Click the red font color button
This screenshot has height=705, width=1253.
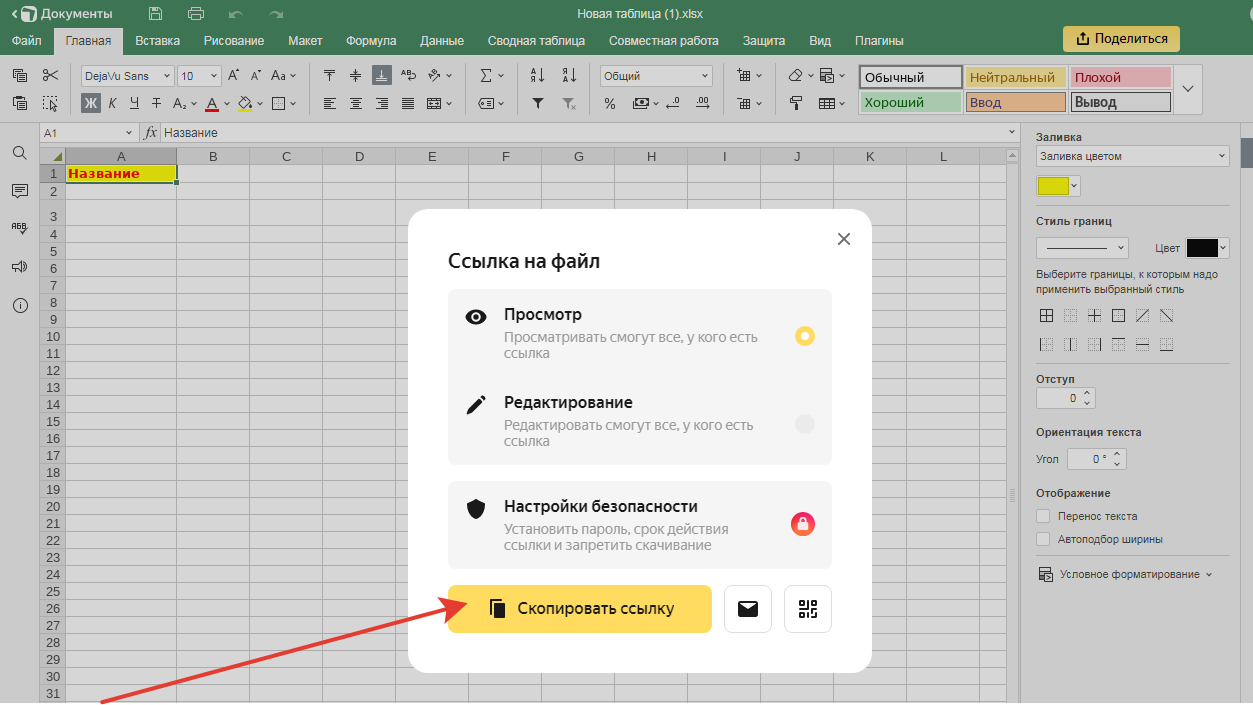[212, 103]
